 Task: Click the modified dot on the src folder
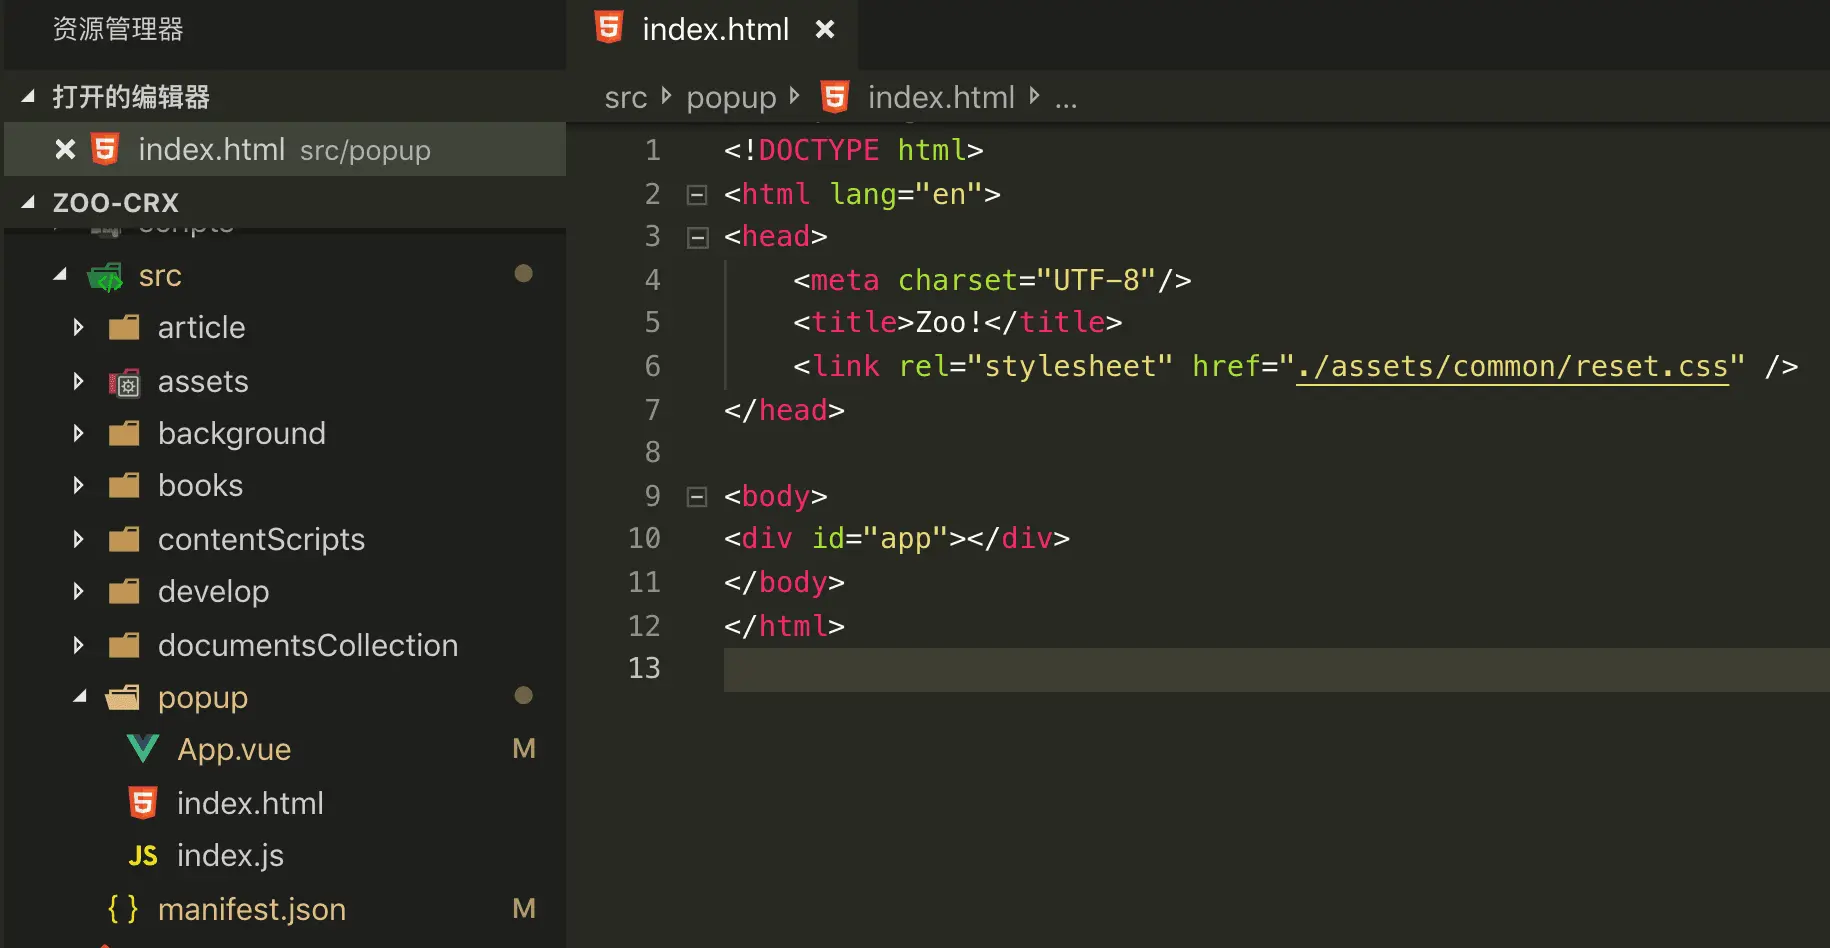tap(523, 273)
